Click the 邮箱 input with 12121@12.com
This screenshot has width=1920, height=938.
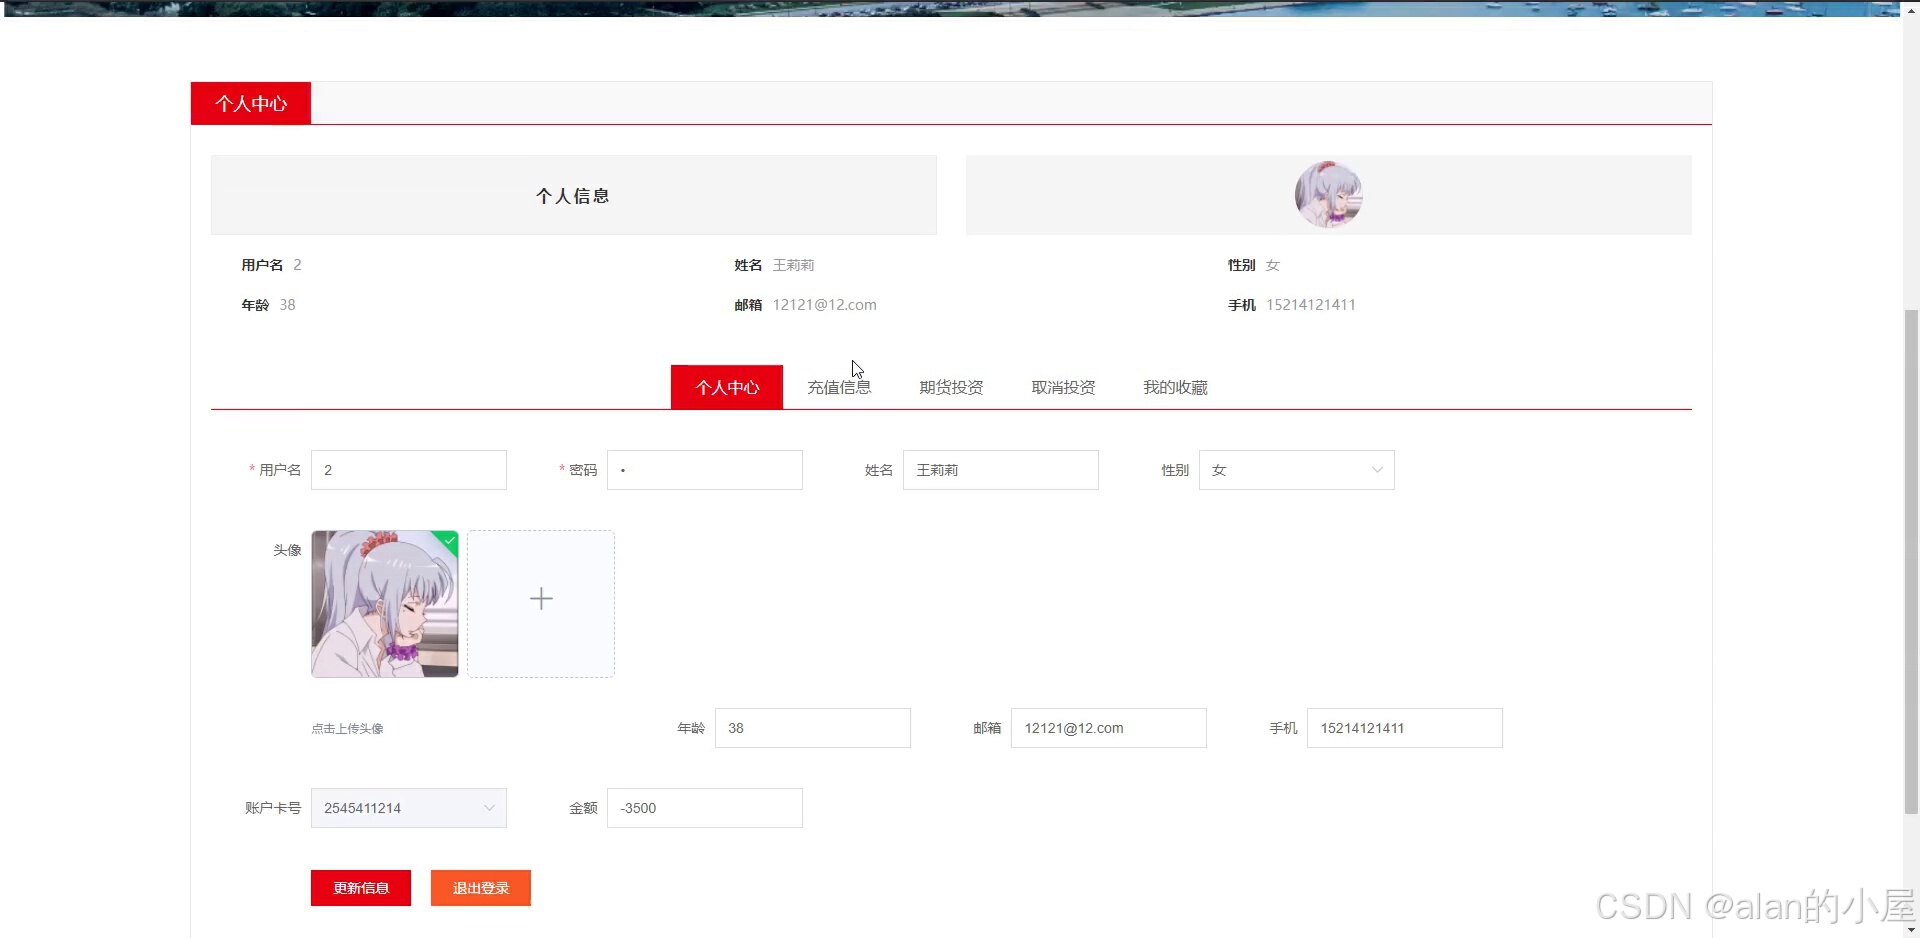(x=1109, y=728)
